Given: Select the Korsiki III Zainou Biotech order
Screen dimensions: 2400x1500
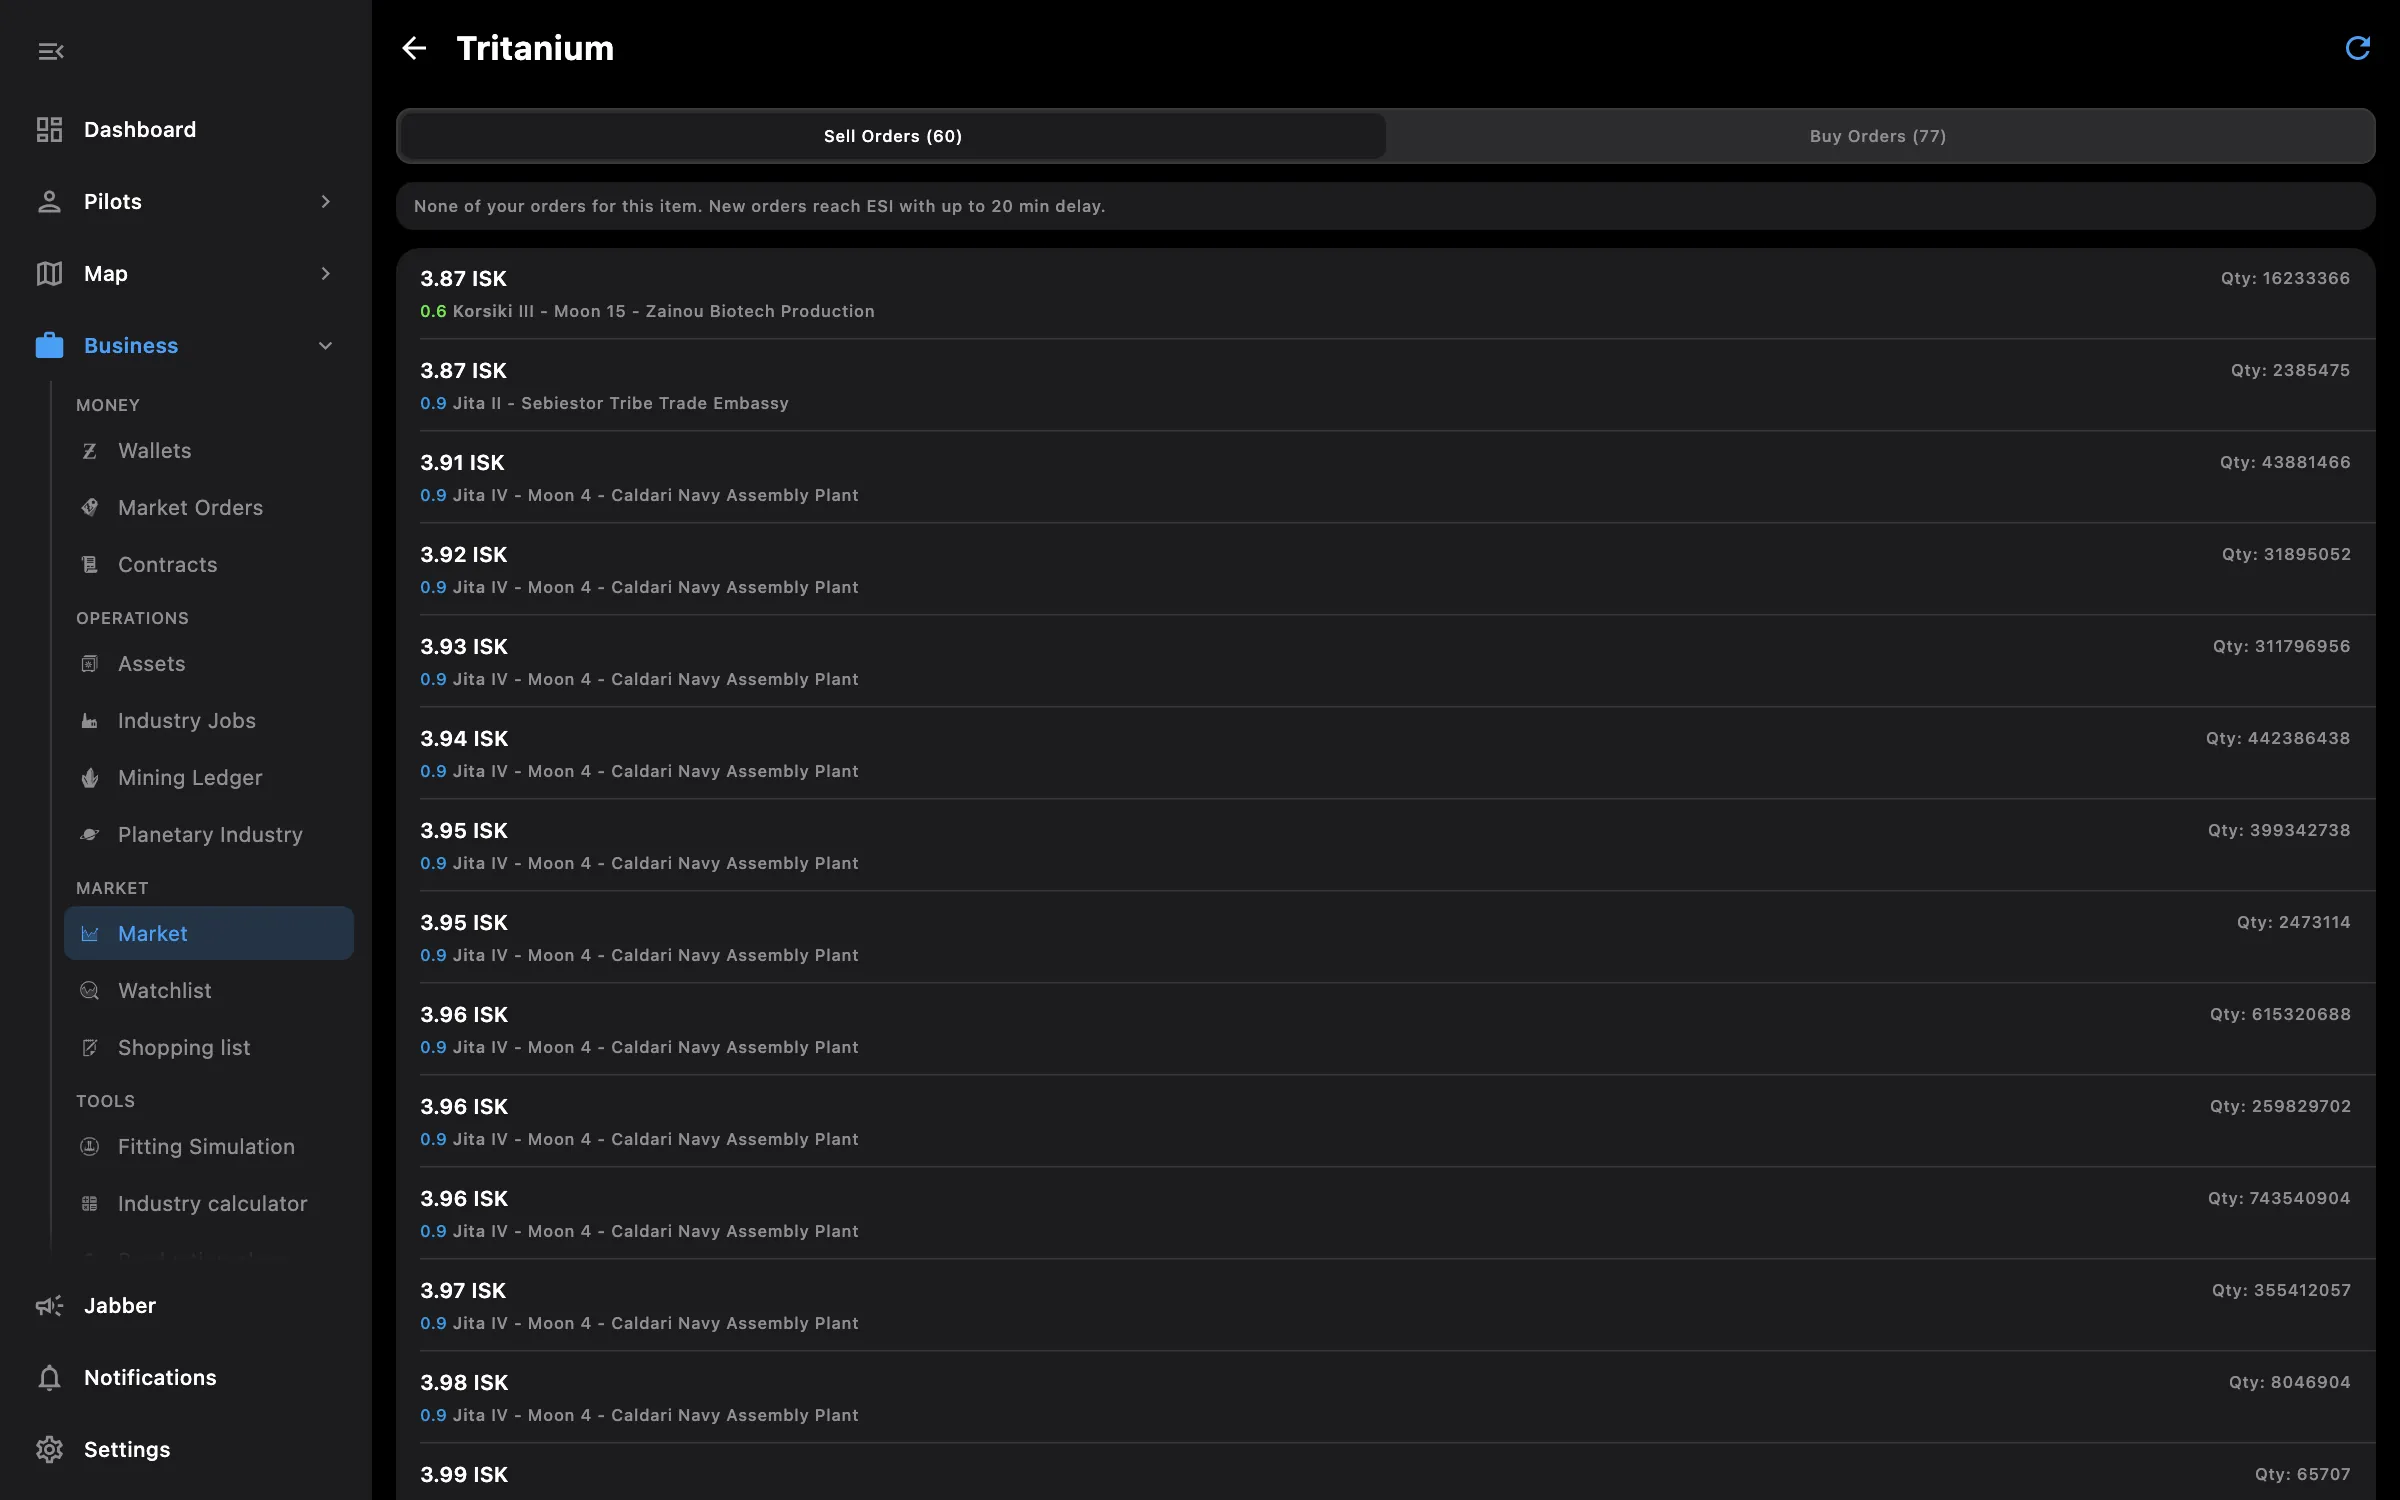Looking at the screenshot, I should click(x=1385, y=294).
